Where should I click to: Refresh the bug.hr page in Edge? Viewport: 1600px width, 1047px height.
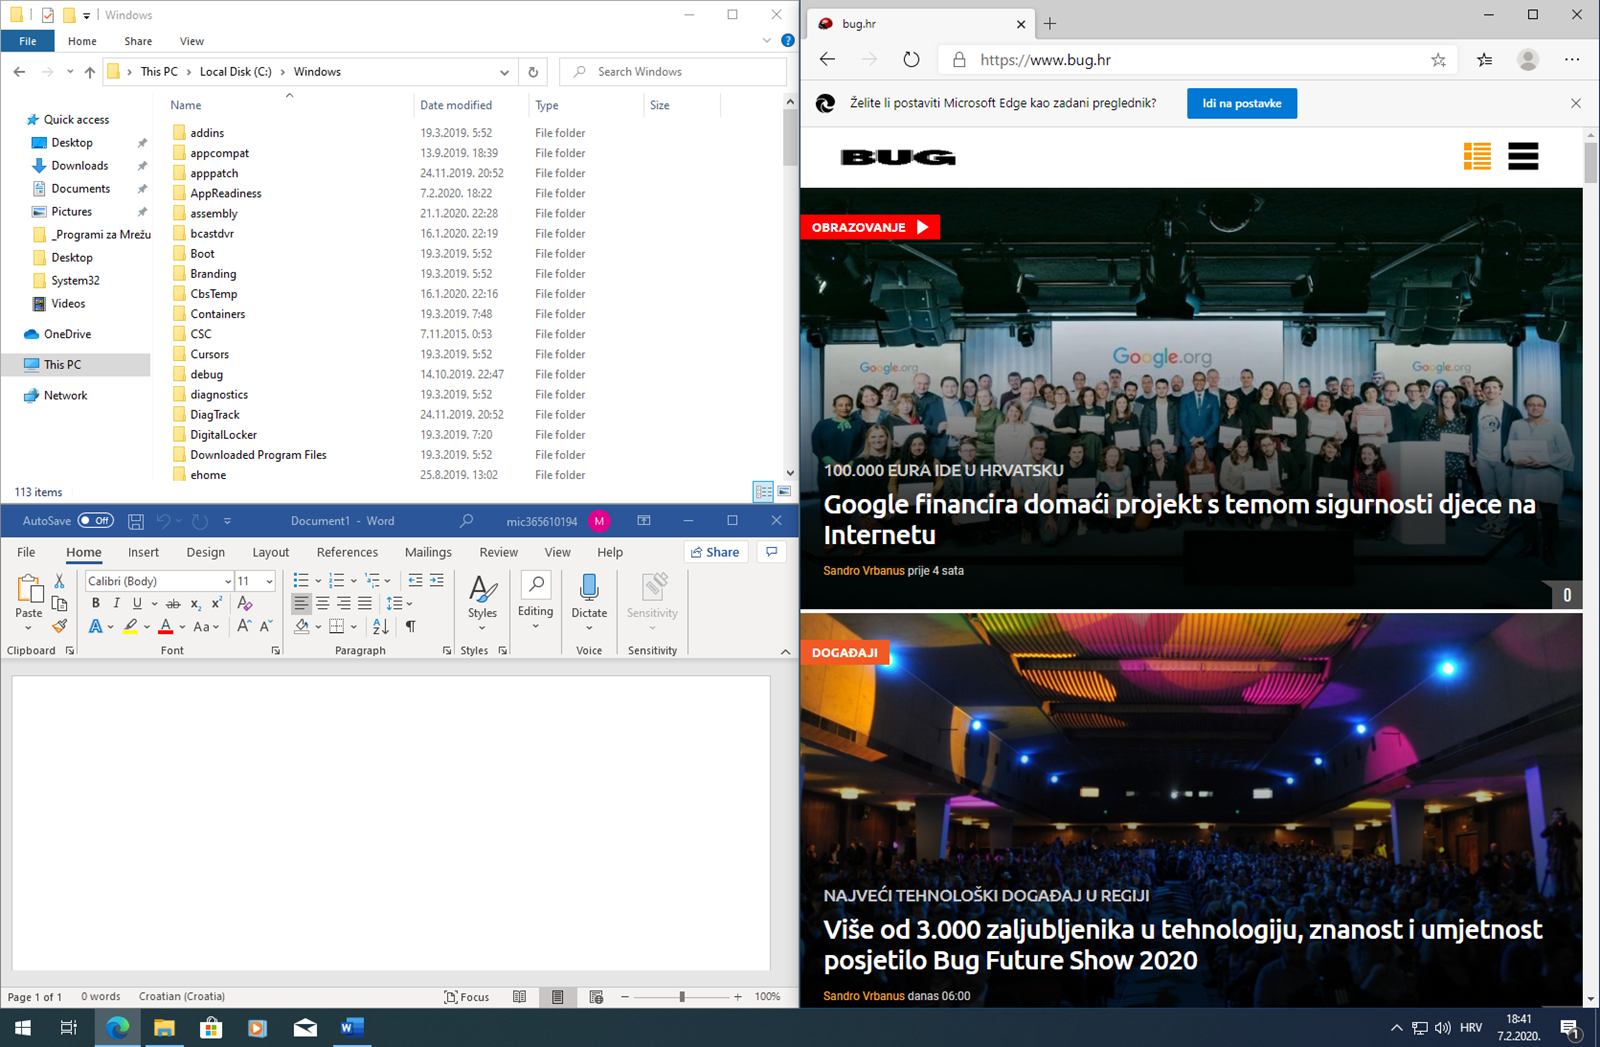tap(911, 60)
